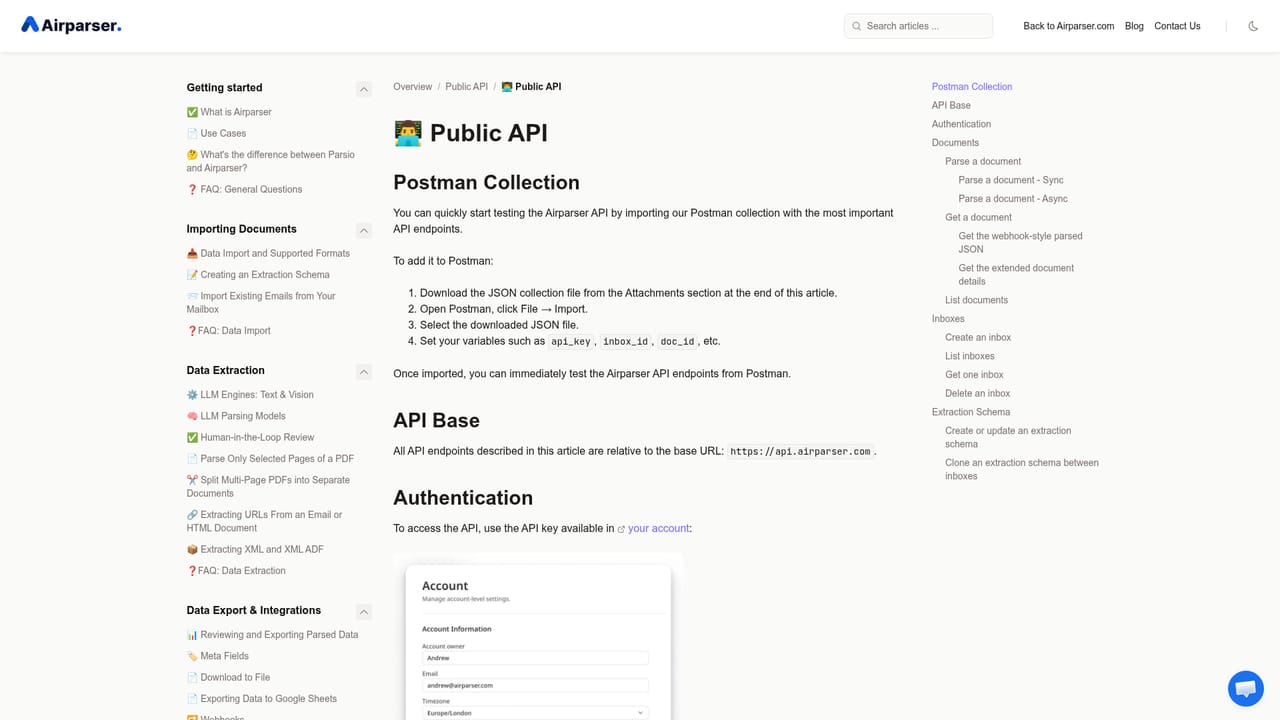The width and height of the screenshot is (1280, 720).
Task: Open Split Multi-Page PDFs article
Action: [268, 486]
